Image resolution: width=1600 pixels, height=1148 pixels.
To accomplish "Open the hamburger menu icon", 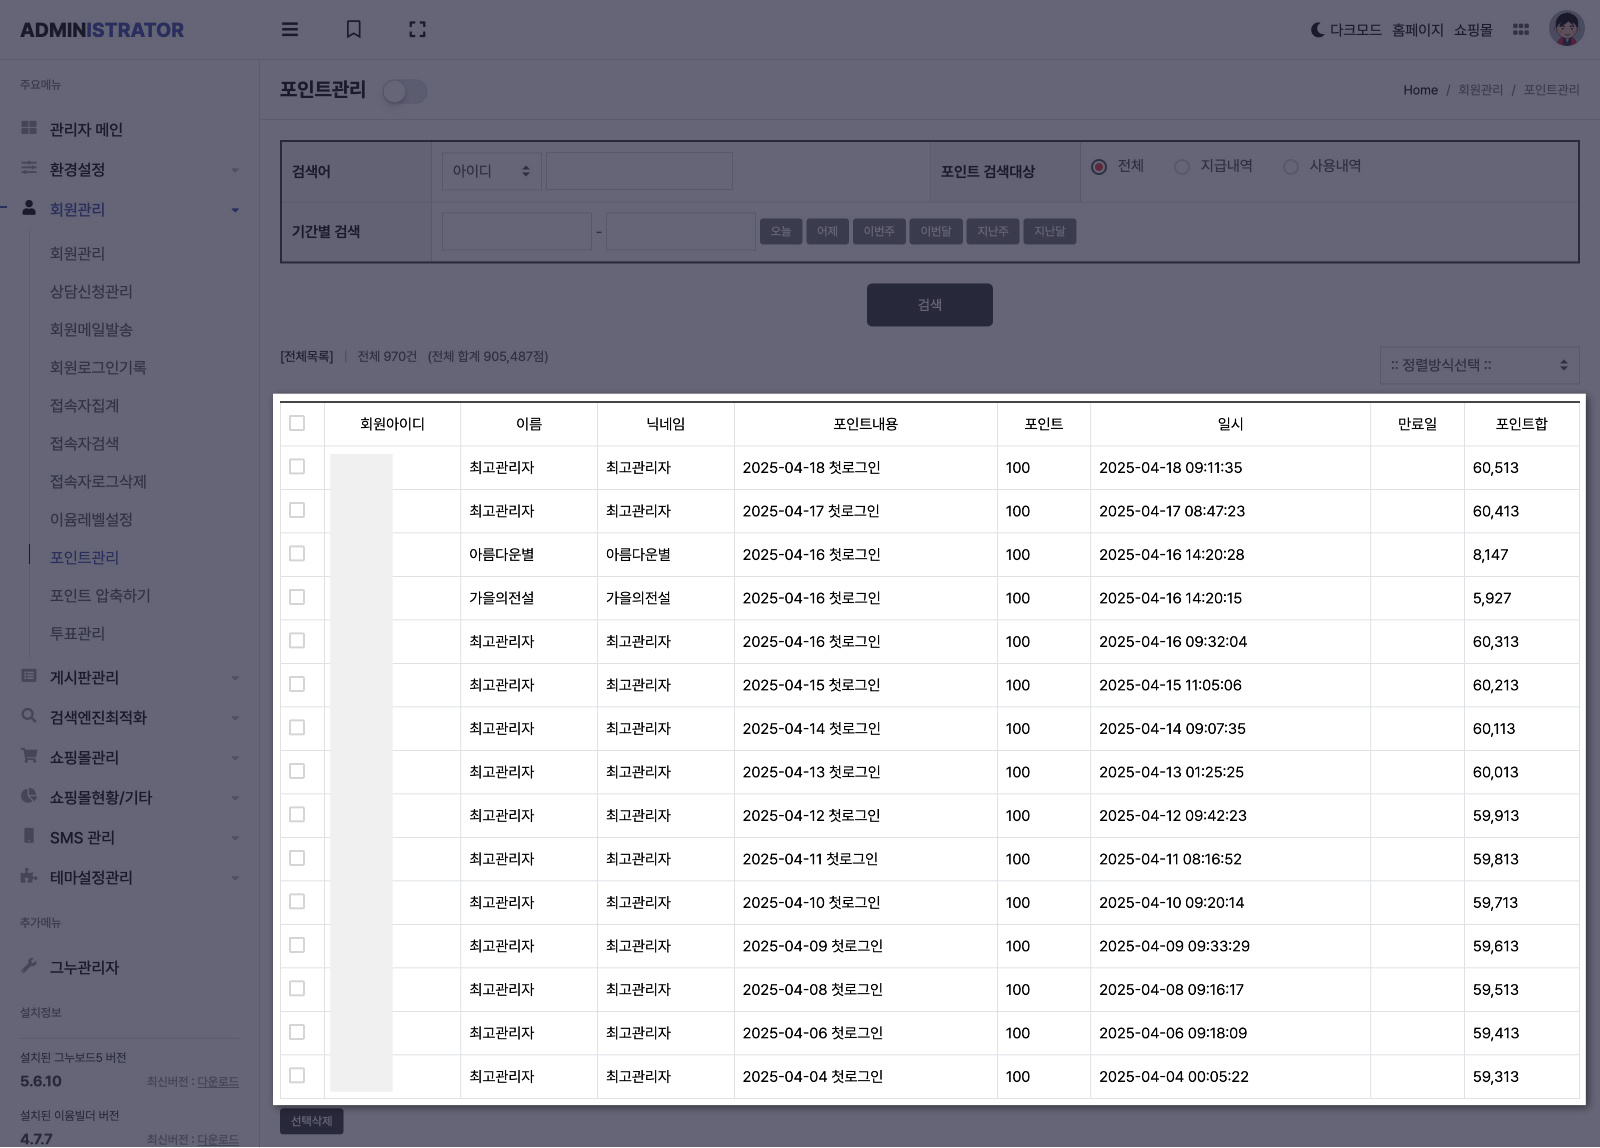I will [x=290, y=29].
